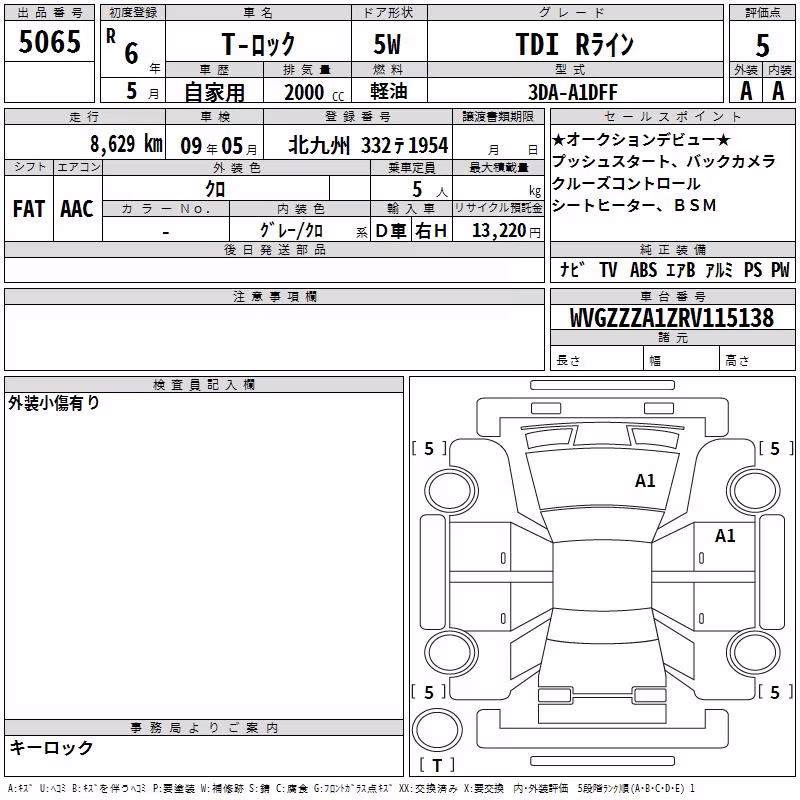Screen dimensions: 800x800
Task: Select the PW equipment item
Action: tap(780, 269)
